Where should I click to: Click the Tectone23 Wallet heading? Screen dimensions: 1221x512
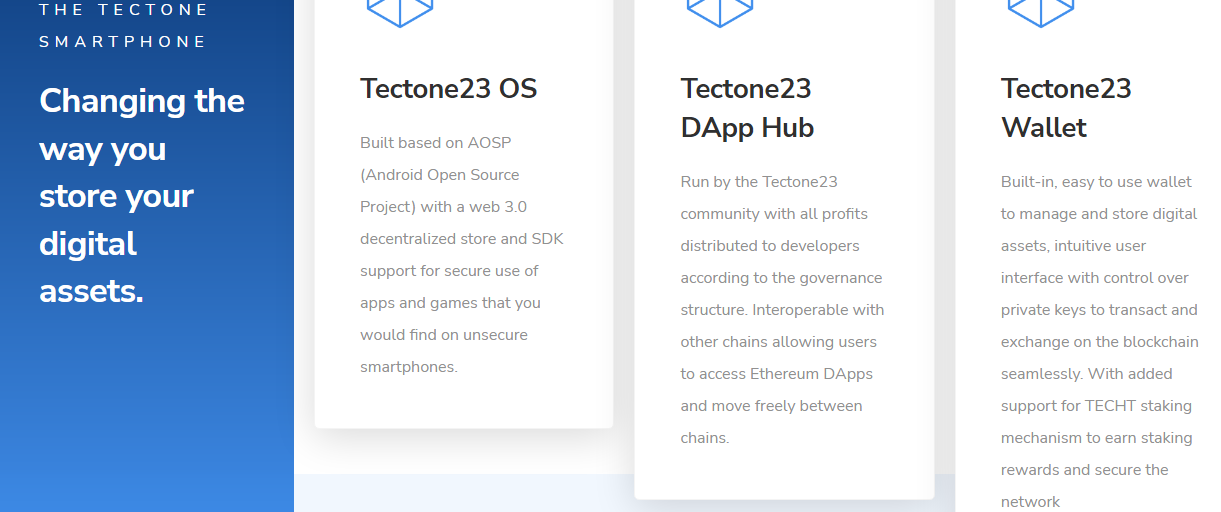tap(1066, 108)
